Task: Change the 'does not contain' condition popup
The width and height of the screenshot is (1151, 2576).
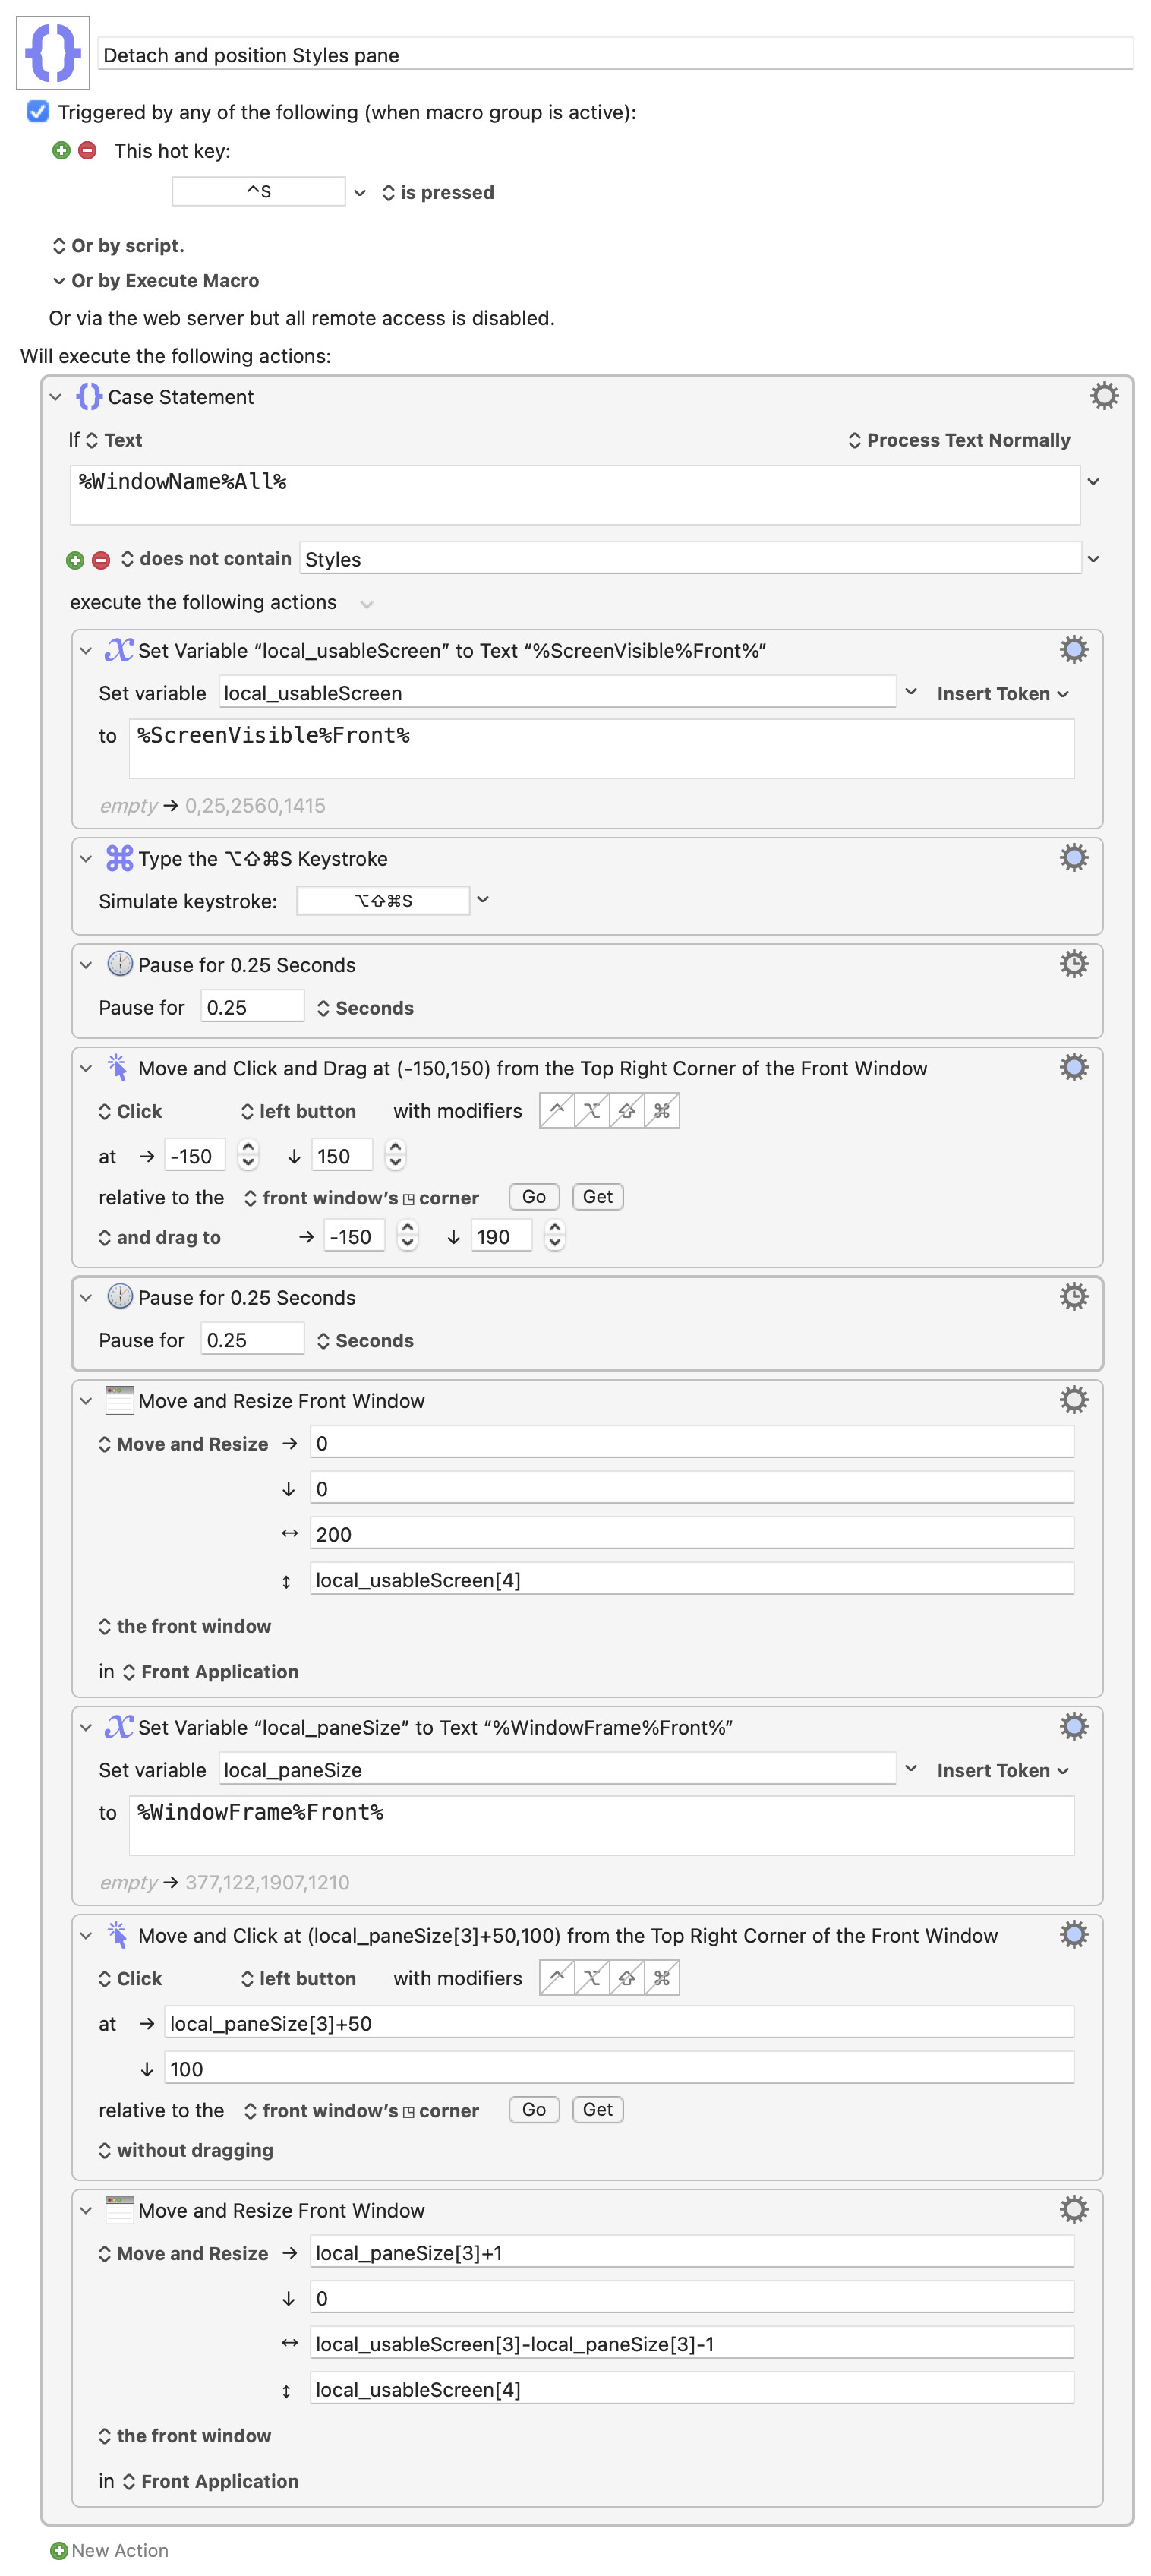Action: click(x=206, y=559)
